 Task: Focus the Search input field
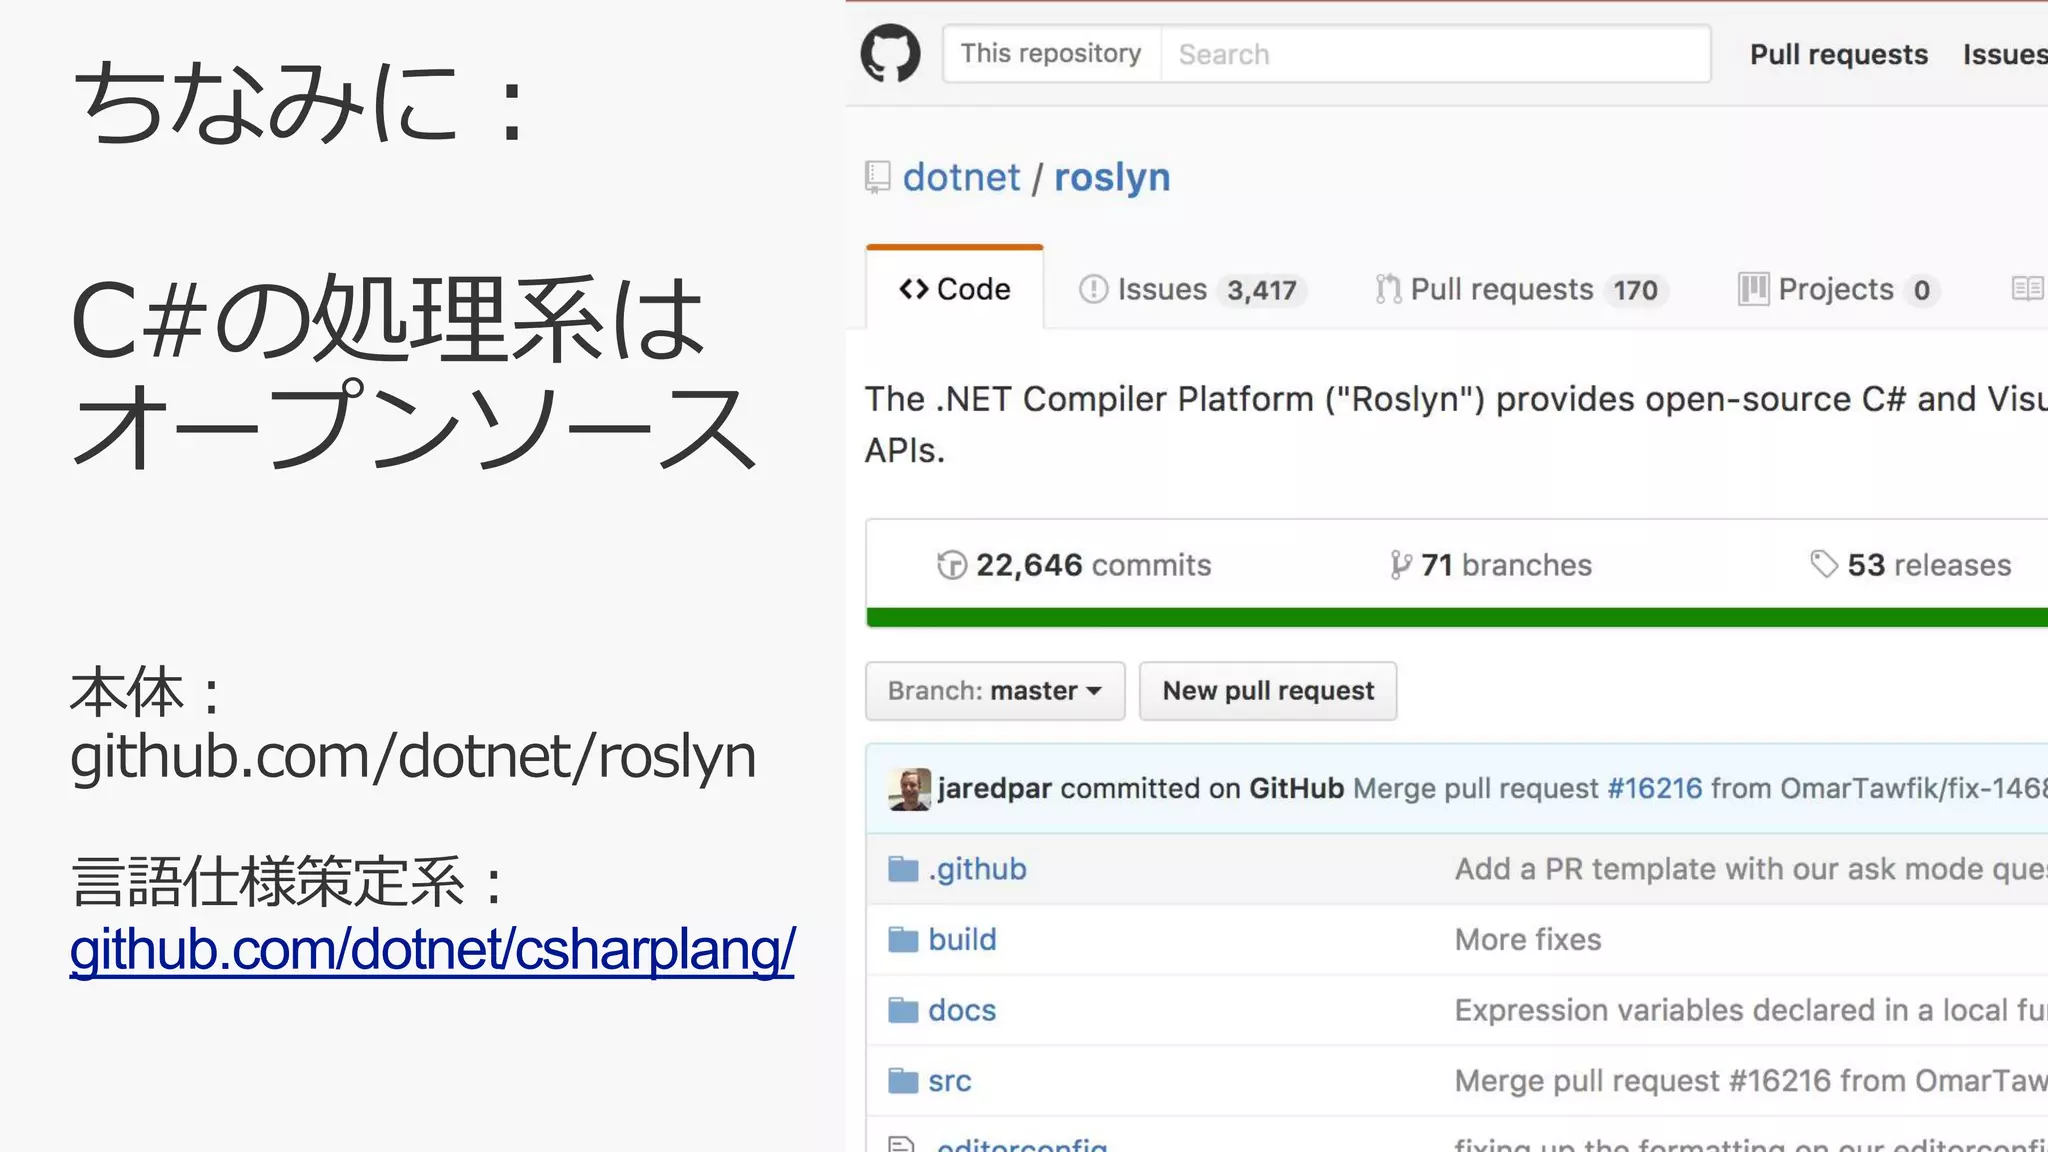(1435, 54)
